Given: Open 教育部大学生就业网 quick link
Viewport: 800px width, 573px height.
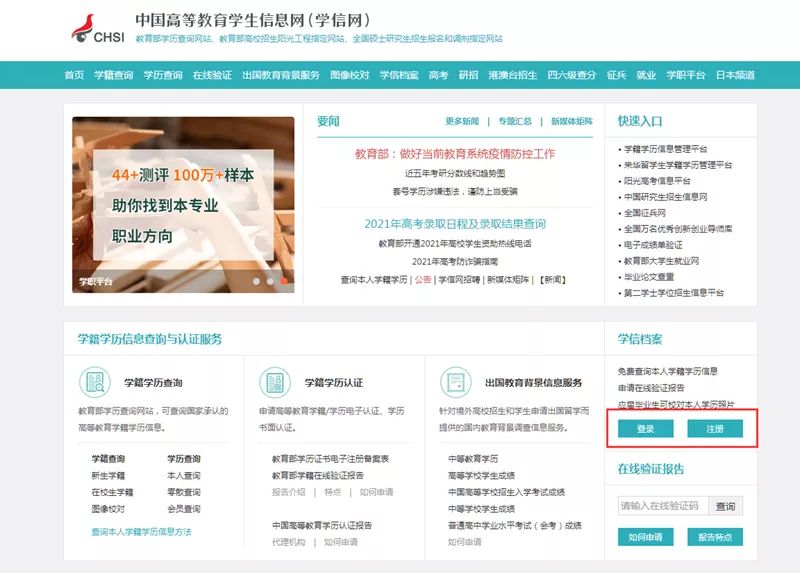Looking at the screenshot, I should (x=661, y=261).
